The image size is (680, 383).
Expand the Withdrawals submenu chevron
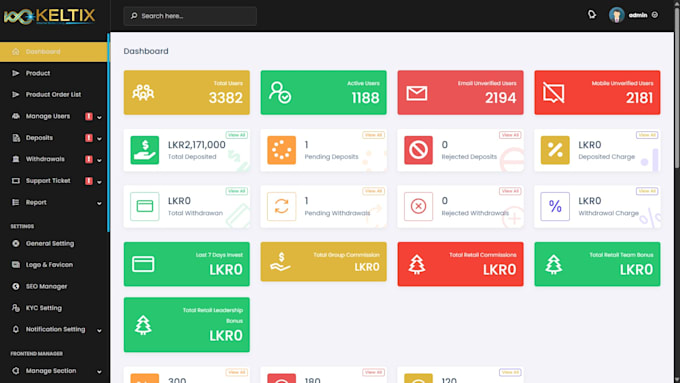pos(99,160)
